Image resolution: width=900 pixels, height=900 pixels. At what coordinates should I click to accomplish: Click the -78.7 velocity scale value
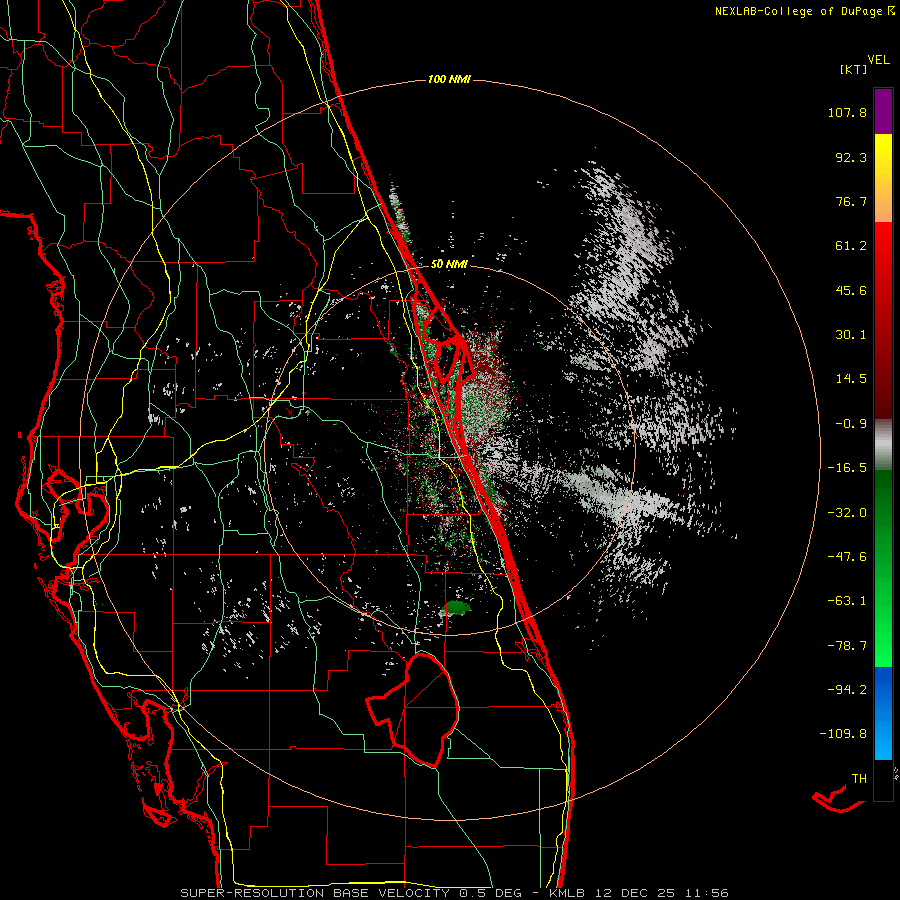point(847,646)
